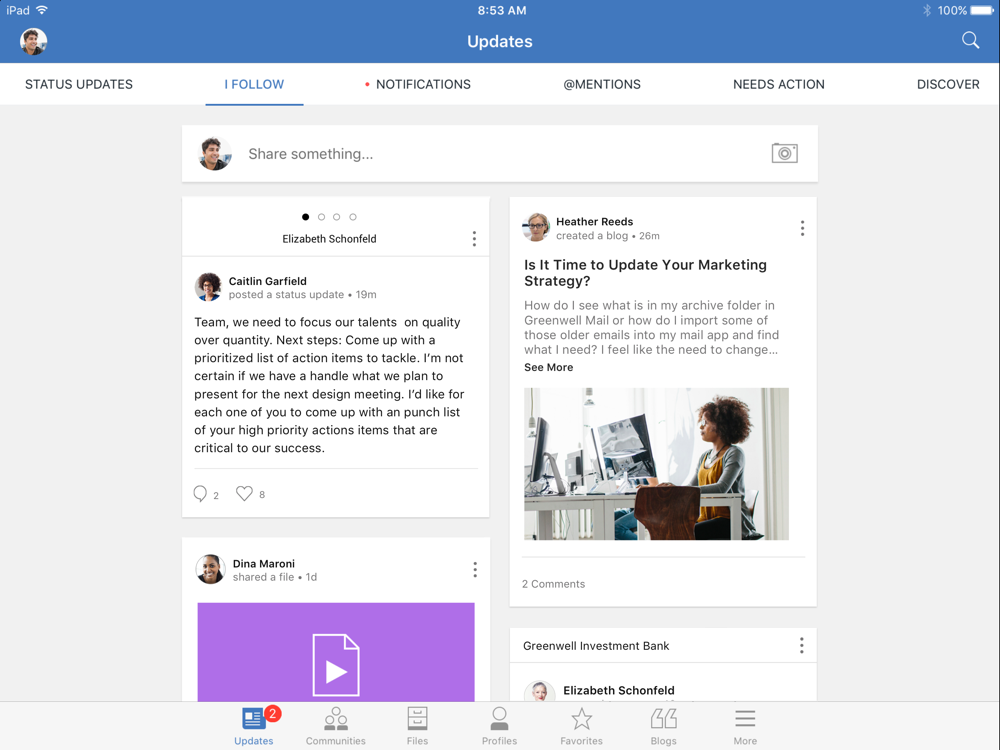Screen dimensions: 1000x750
Task: Tap comment bubble on Caitlin's post
Action: (x=200, y=494)
